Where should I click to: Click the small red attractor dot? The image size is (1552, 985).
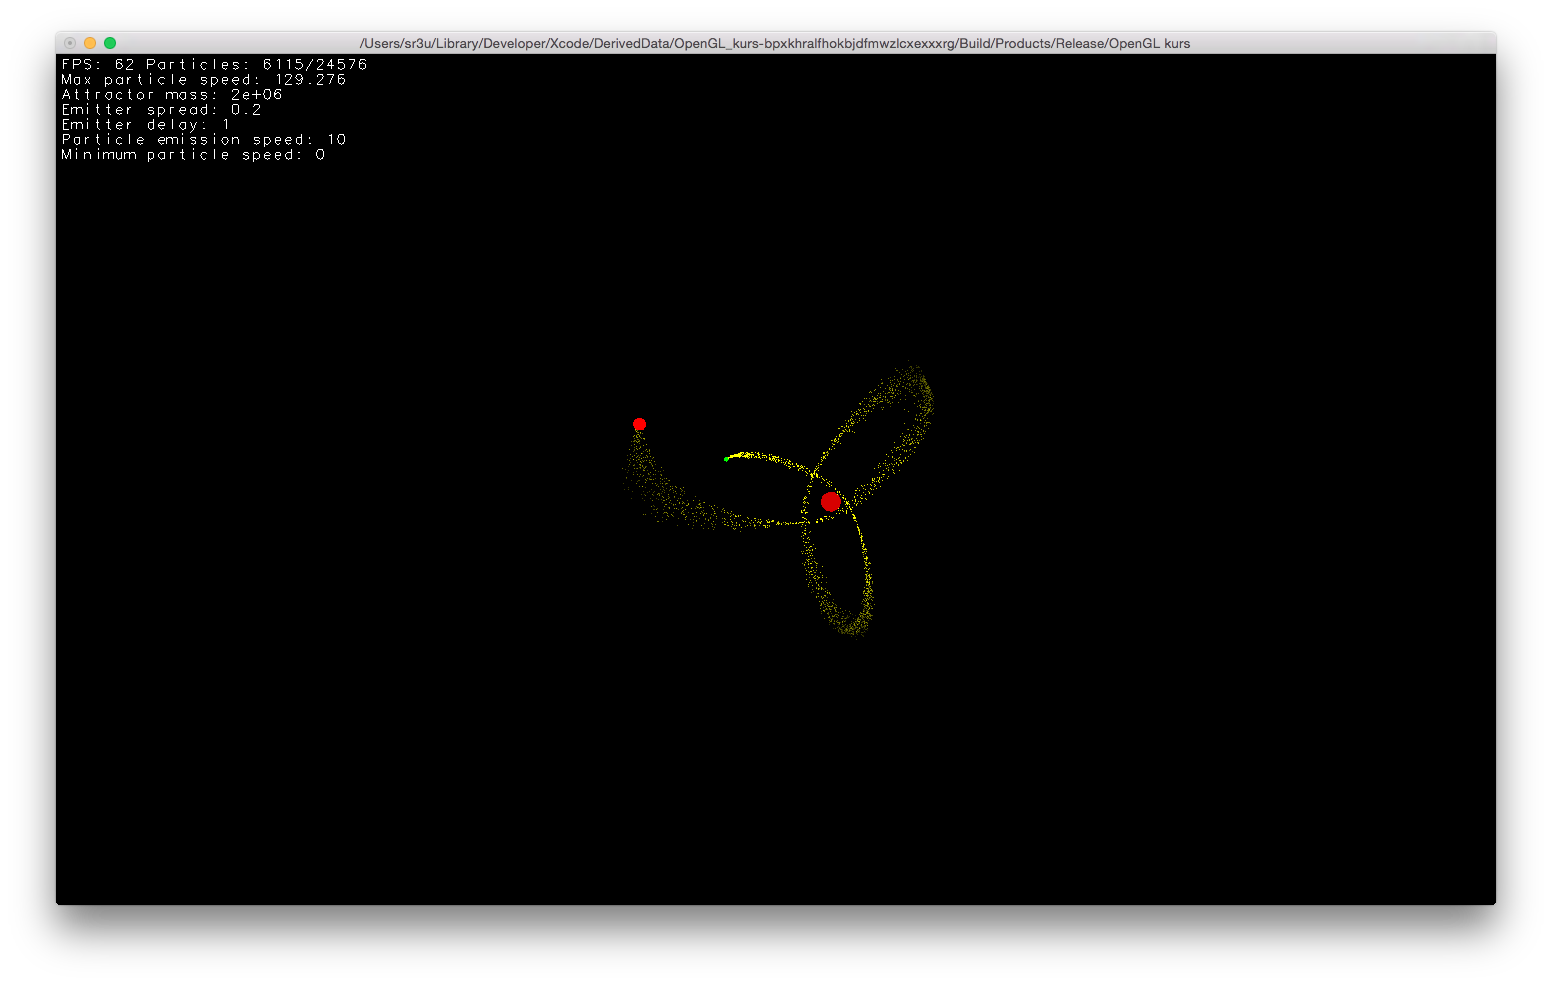(640, 424)
